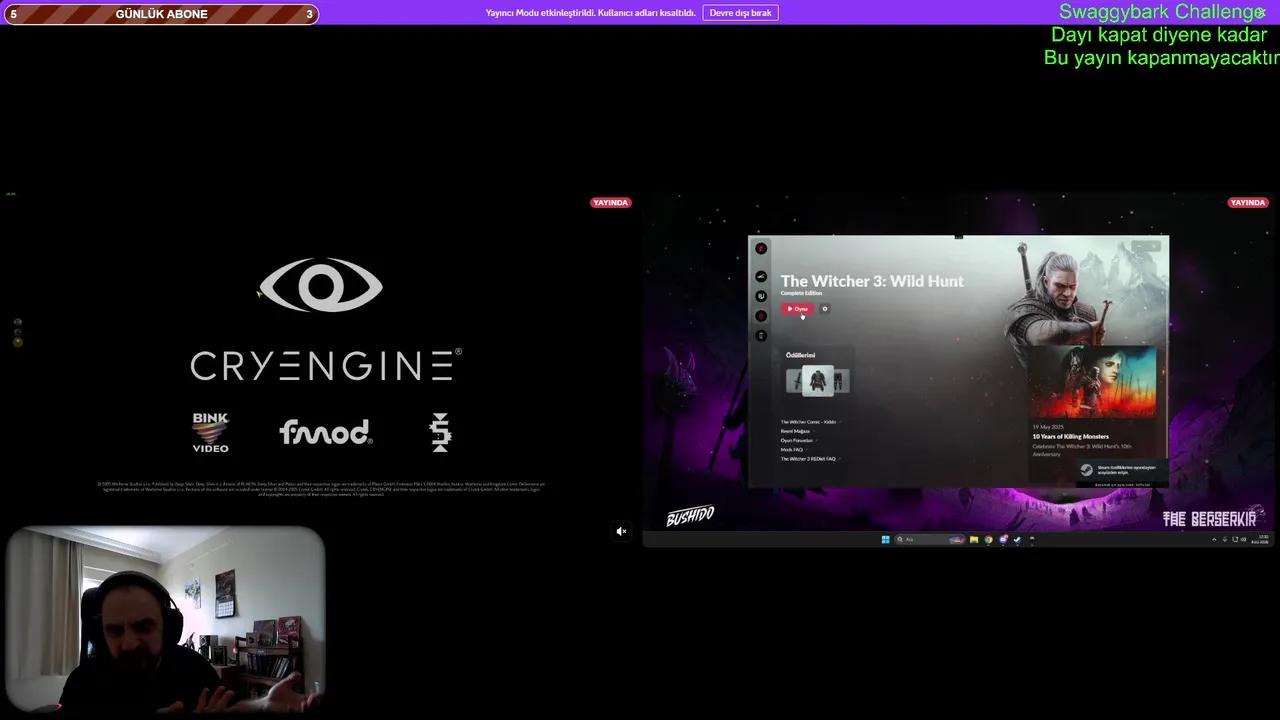Open Mods FAQ link
1280x720 pixels.
792,449
